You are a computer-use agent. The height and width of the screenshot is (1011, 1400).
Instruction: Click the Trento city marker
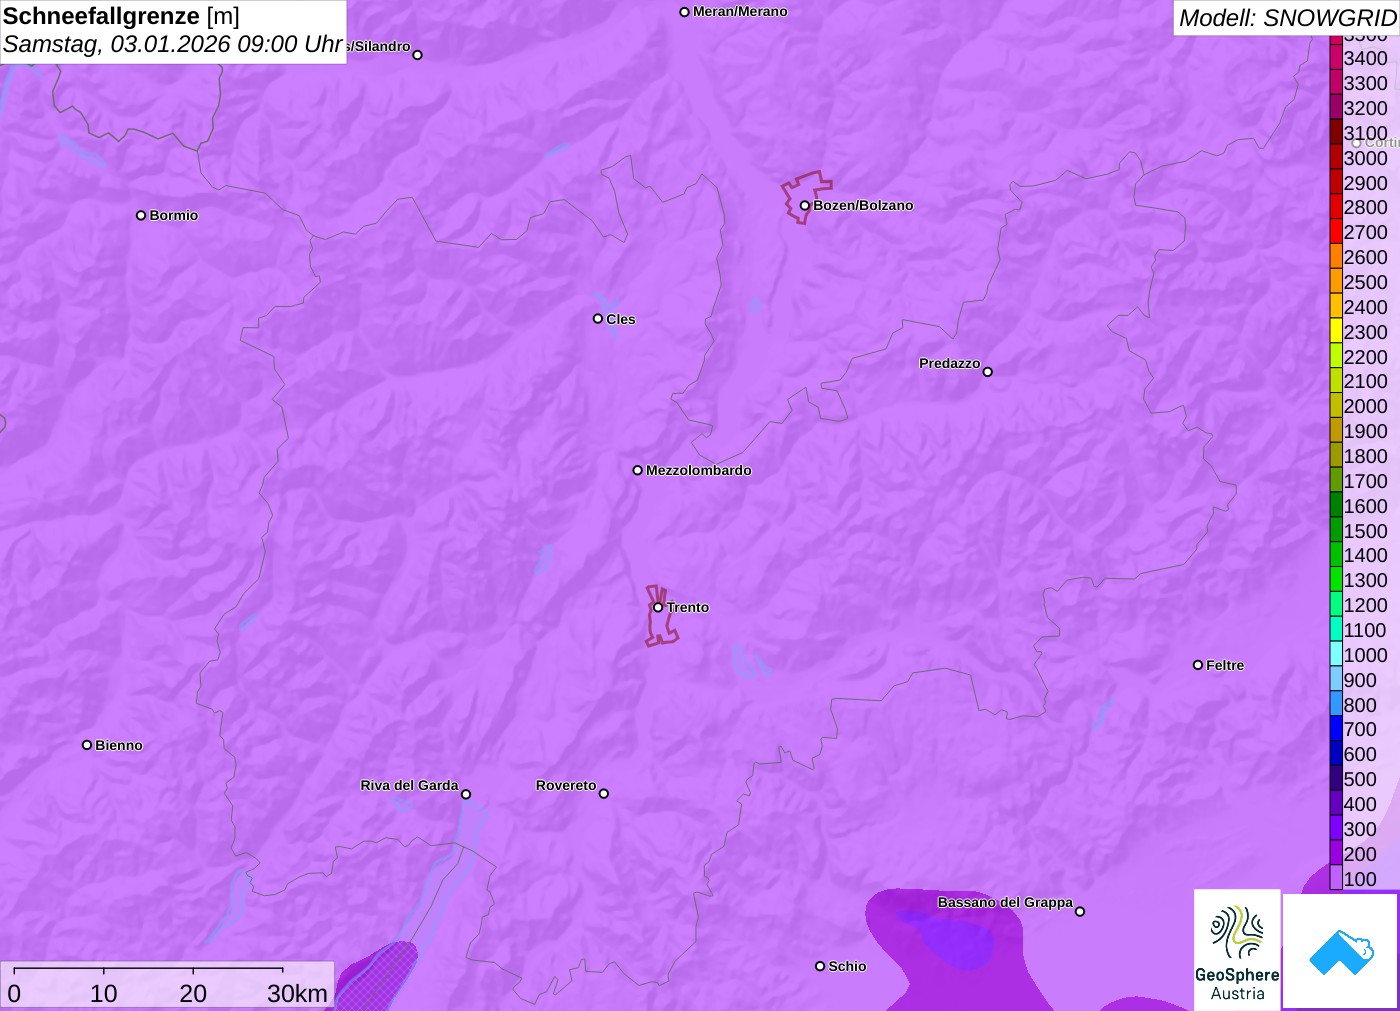(x=658, y=607)
